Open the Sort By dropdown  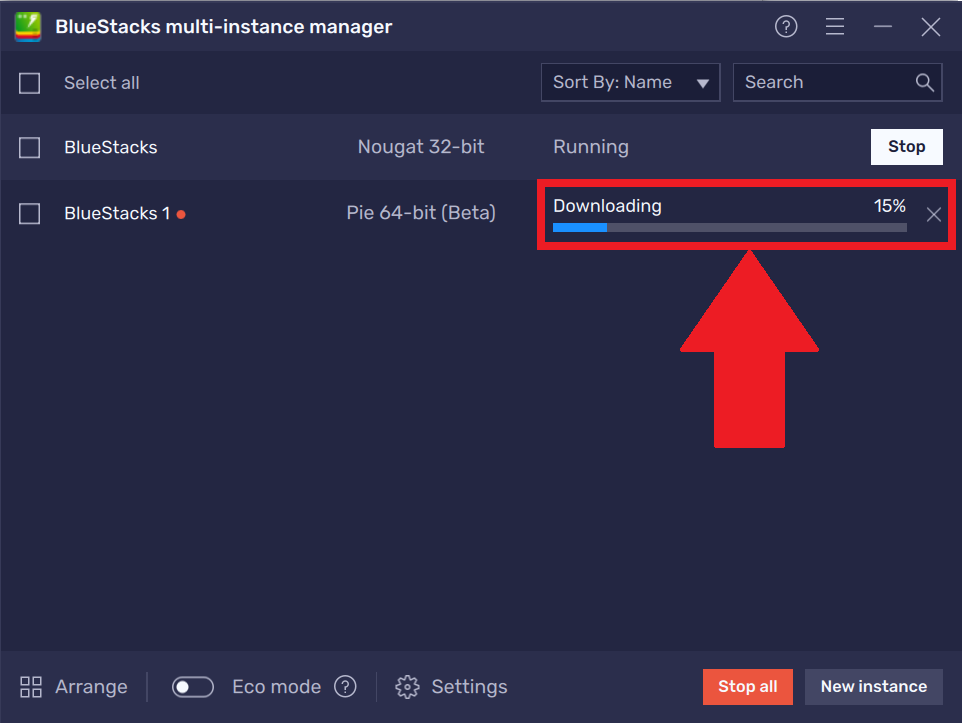coord(630,82)
